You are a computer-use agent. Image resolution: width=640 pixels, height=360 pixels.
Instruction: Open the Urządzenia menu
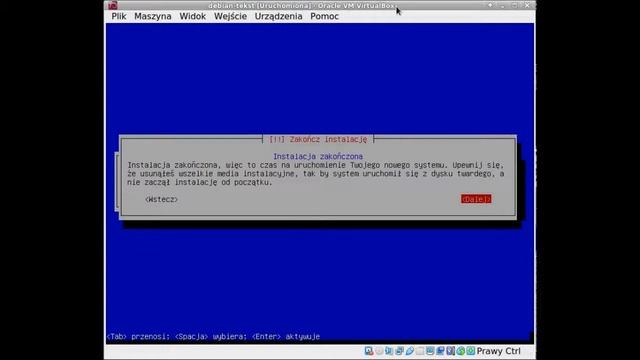point(278,16)
